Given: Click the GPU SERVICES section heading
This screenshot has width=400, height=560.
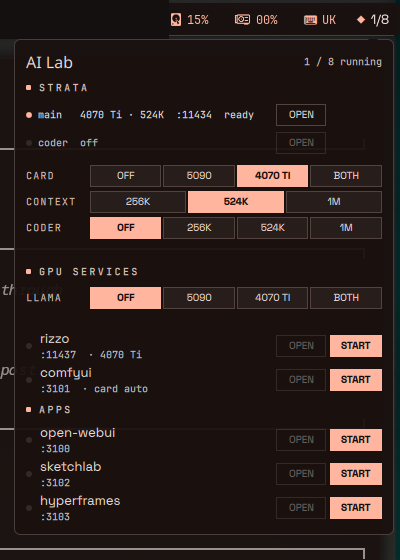Looking at the screenshot, I should (x=88, y=272).
